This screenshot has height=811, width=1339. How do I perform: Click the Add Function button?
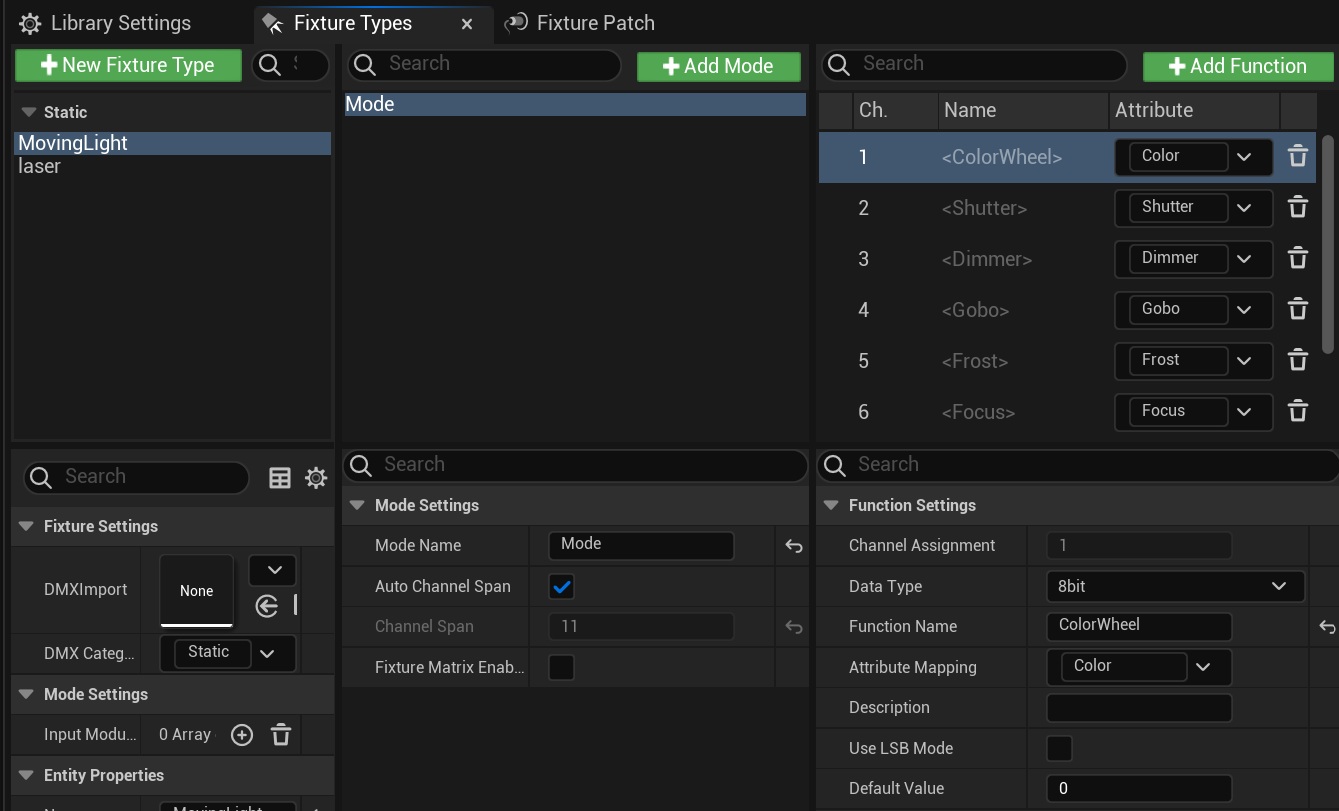[x=1237, y=66]
